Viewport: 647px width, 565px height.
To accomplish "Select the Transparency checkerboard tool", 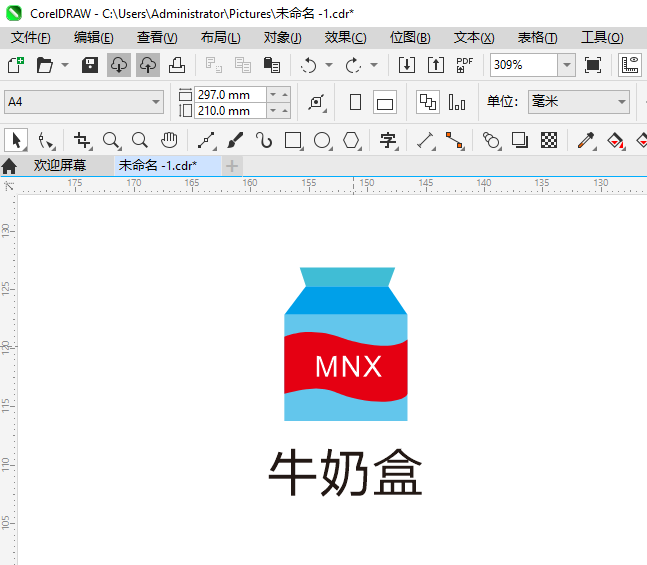I will [x=549, y=141].
